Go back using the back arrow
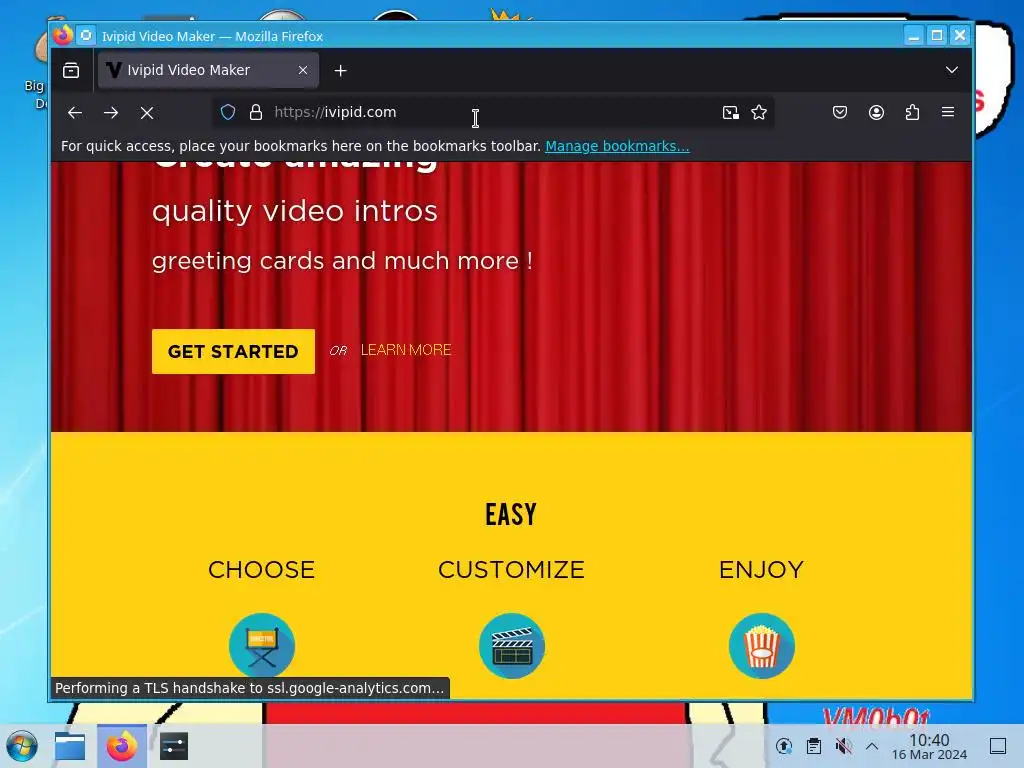The width and height of the screenshot is (1024, 768). 75,112
